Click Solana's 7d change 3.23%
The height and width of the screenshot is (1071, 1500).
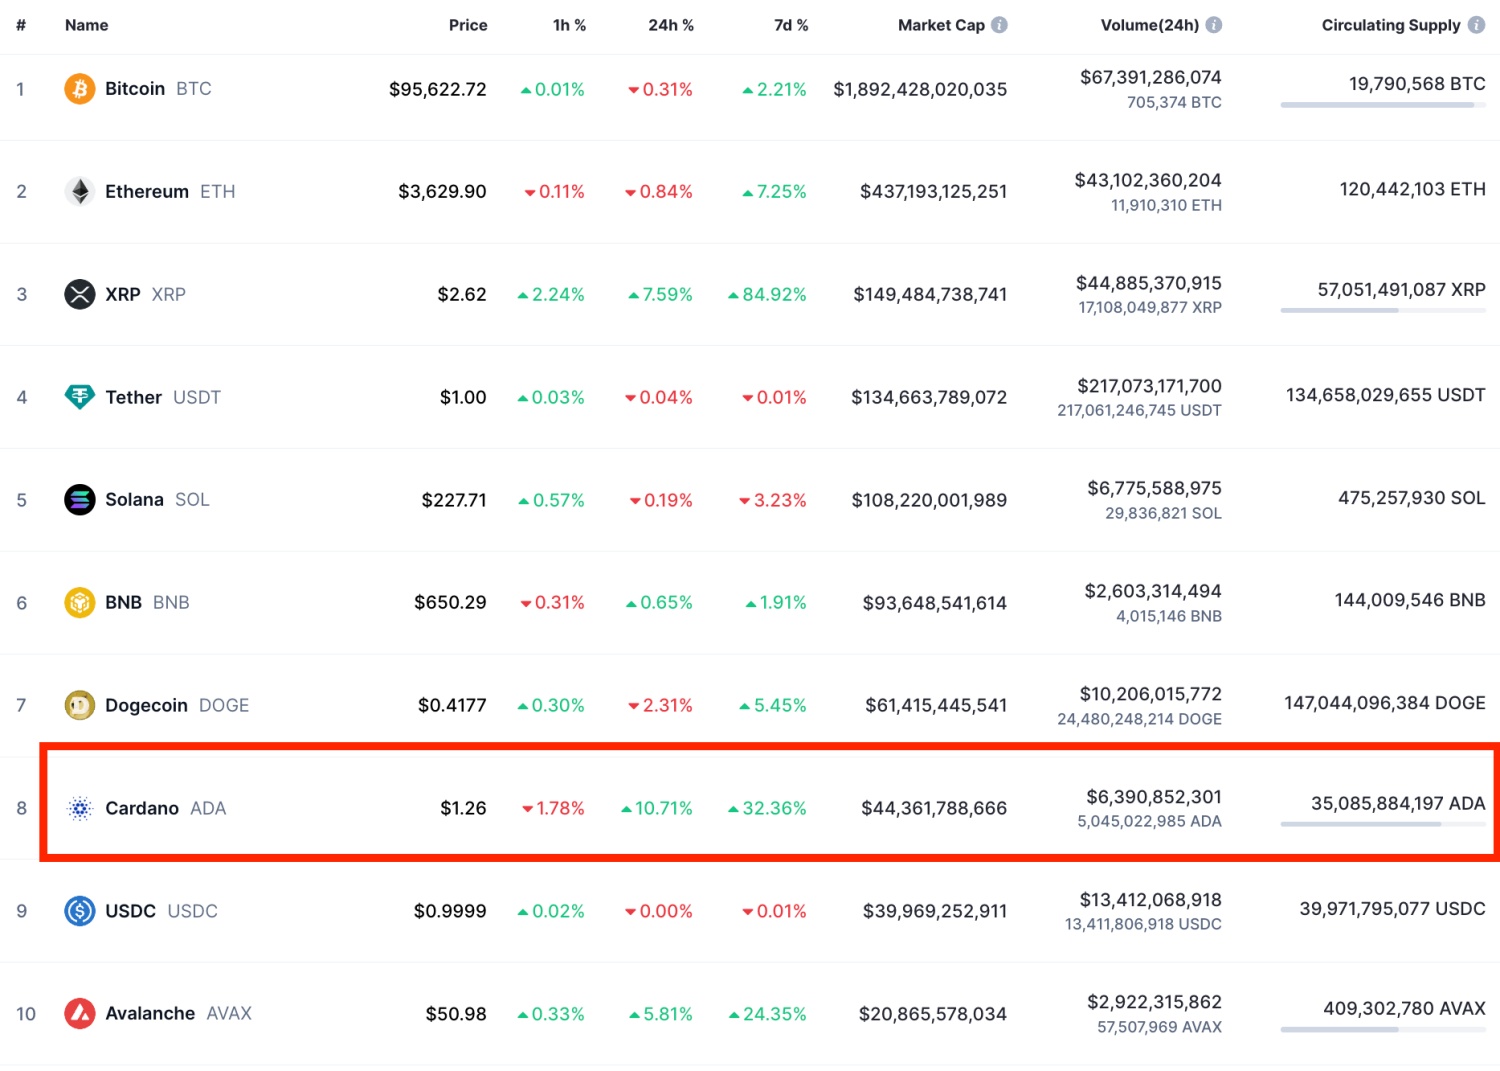[x=773, y=500]
